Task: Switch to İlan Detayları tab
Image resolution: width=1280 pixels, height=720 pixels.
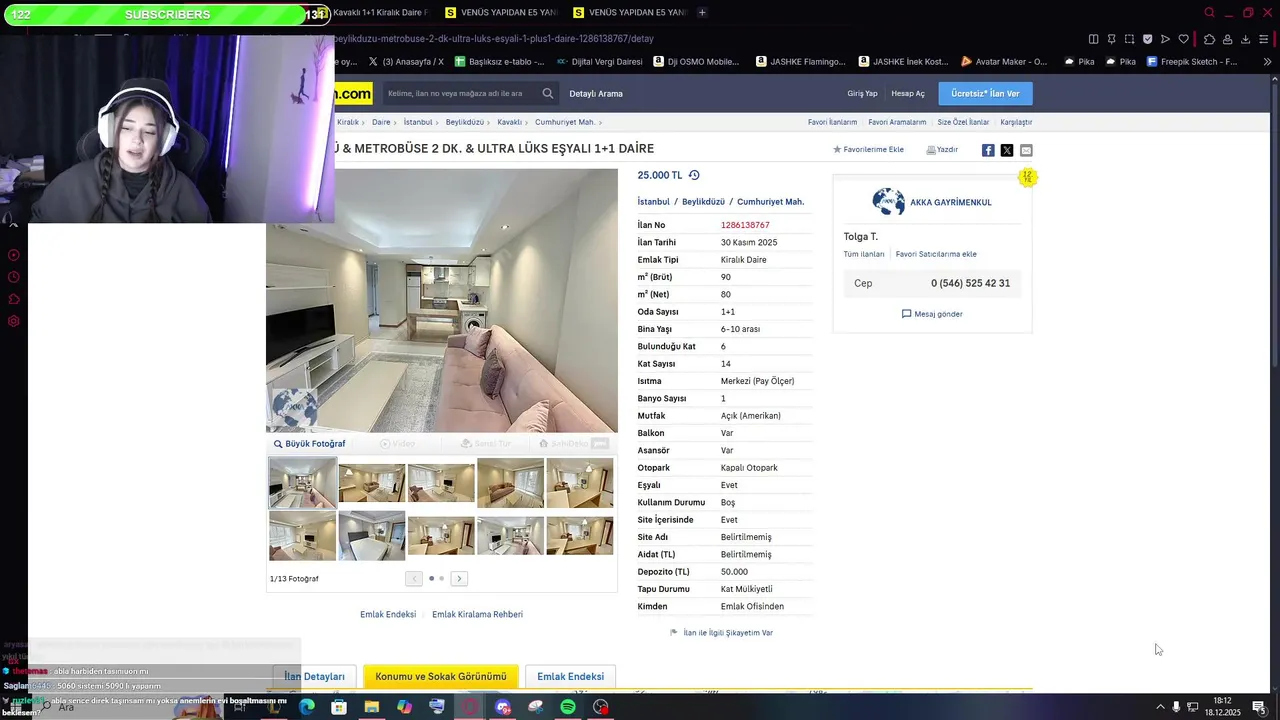Action: click(x=314, y=677)
